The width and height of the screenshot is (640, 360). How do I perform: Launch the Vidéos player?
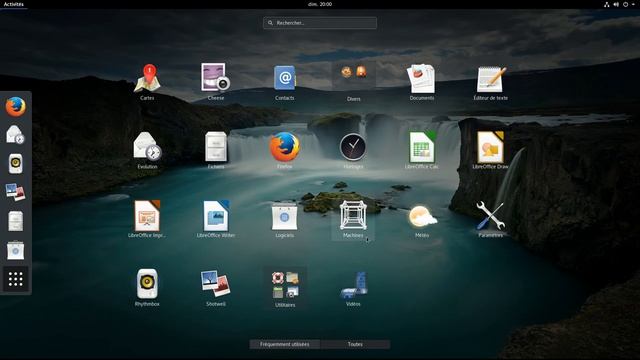tap(353, 287)
